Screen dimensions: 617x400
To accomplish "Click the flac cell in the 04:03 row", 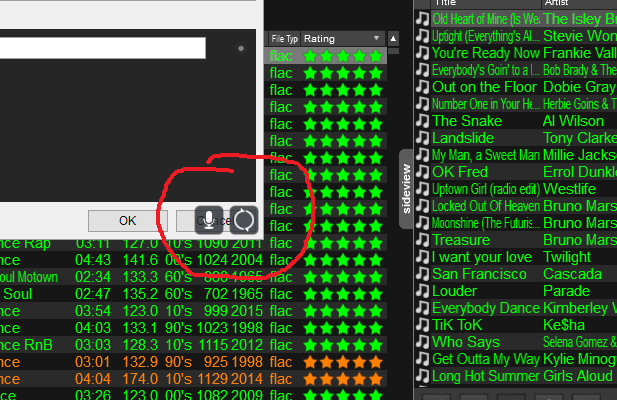I will point(281,328).
